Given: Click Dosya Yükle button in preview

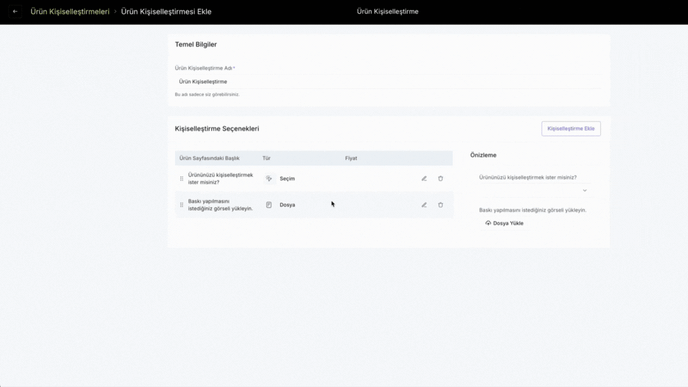Looking at the screenshot, I should 504,223.
